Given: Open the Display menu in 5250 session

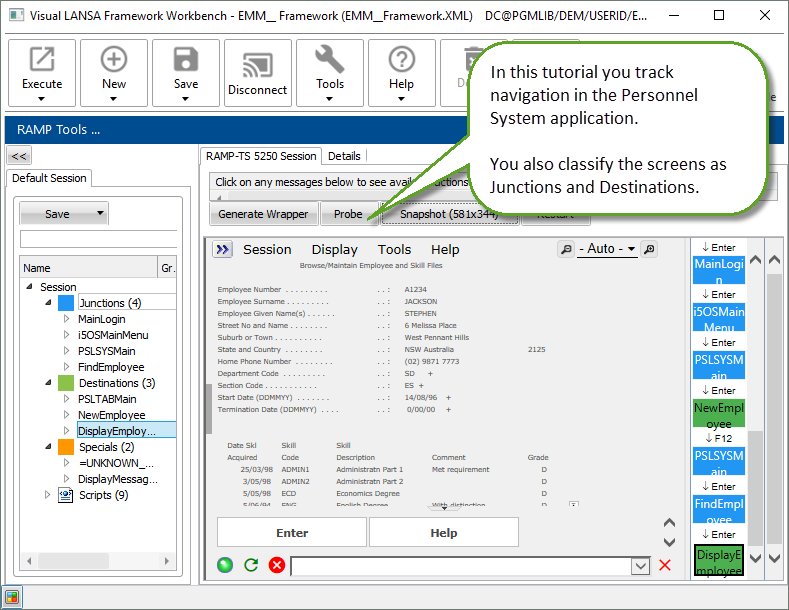Looking at the screenshot, I should [334, 250].
